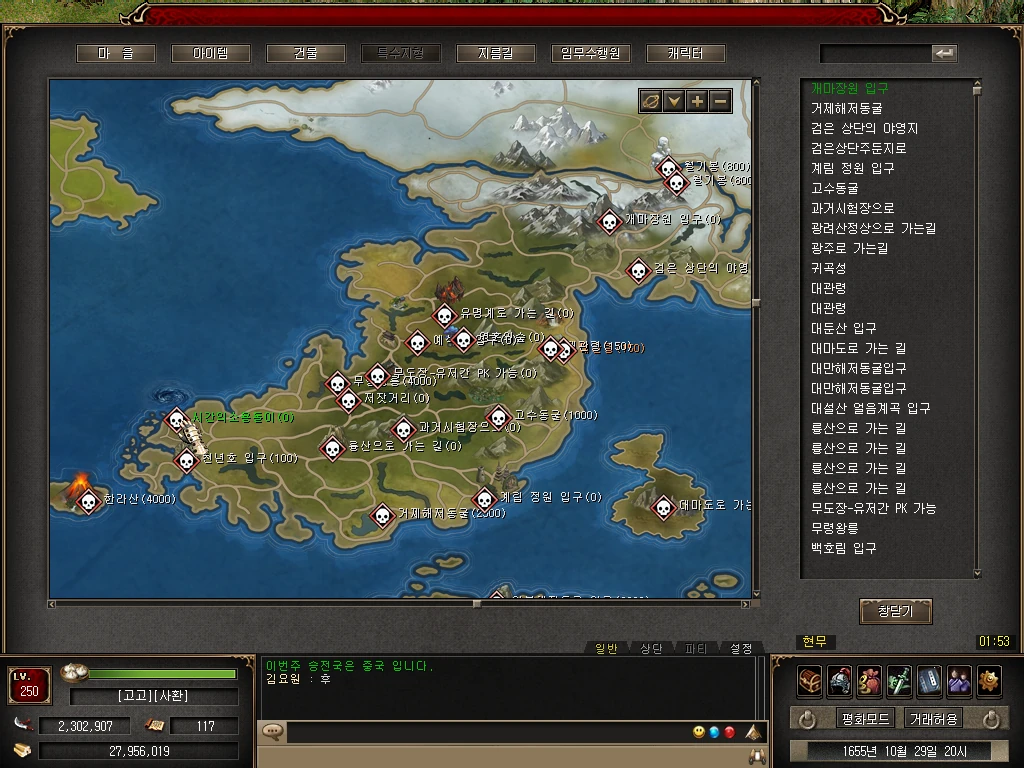
Task: Click skull marker for 시간의소용돌이
Action: (x=176, y=419)
